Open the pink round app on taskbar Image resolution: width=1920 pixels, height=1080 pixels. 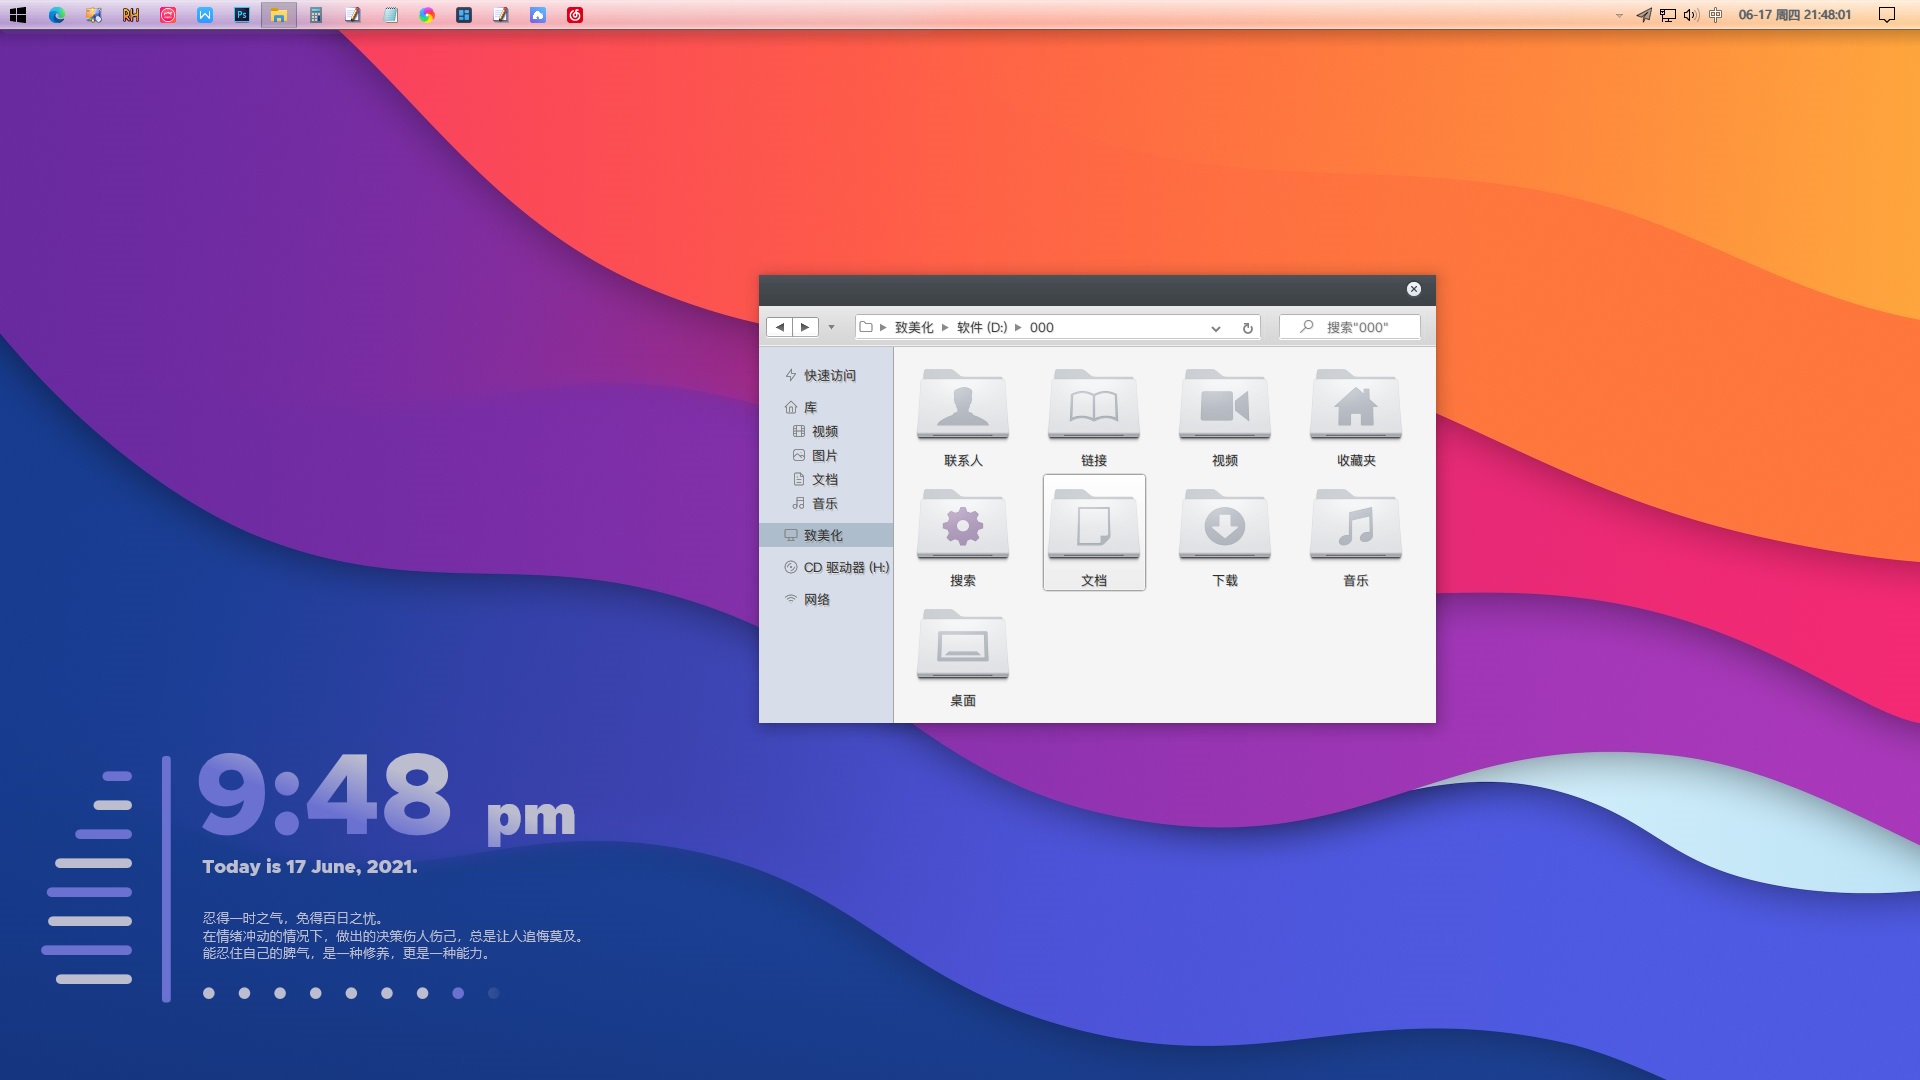point(168,15)
